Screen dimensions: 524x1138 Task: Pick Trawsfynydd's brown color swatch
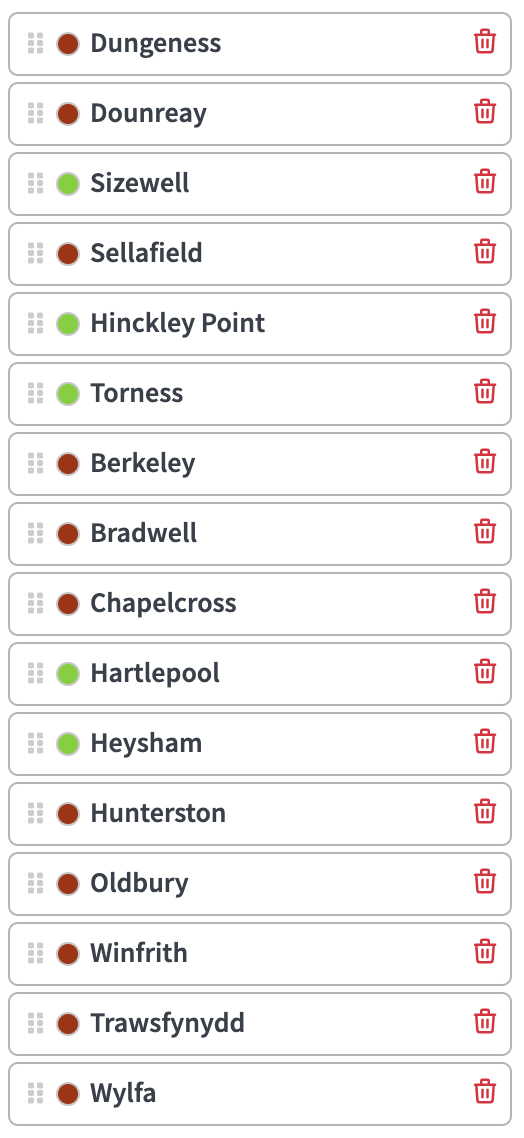tap(68, 1024)
